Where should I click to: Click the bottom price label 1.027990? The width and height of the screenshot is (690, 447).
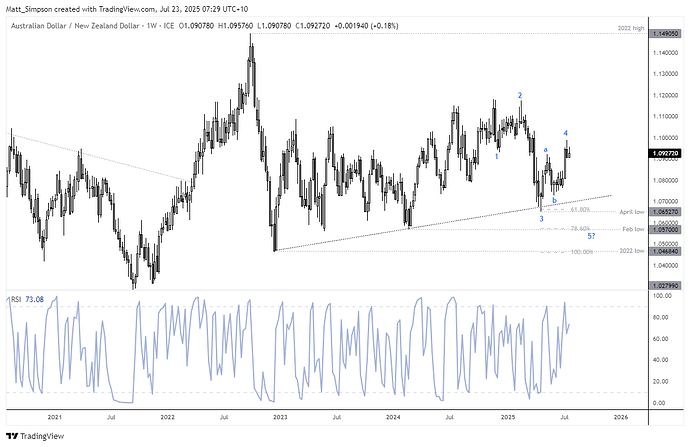666,286
